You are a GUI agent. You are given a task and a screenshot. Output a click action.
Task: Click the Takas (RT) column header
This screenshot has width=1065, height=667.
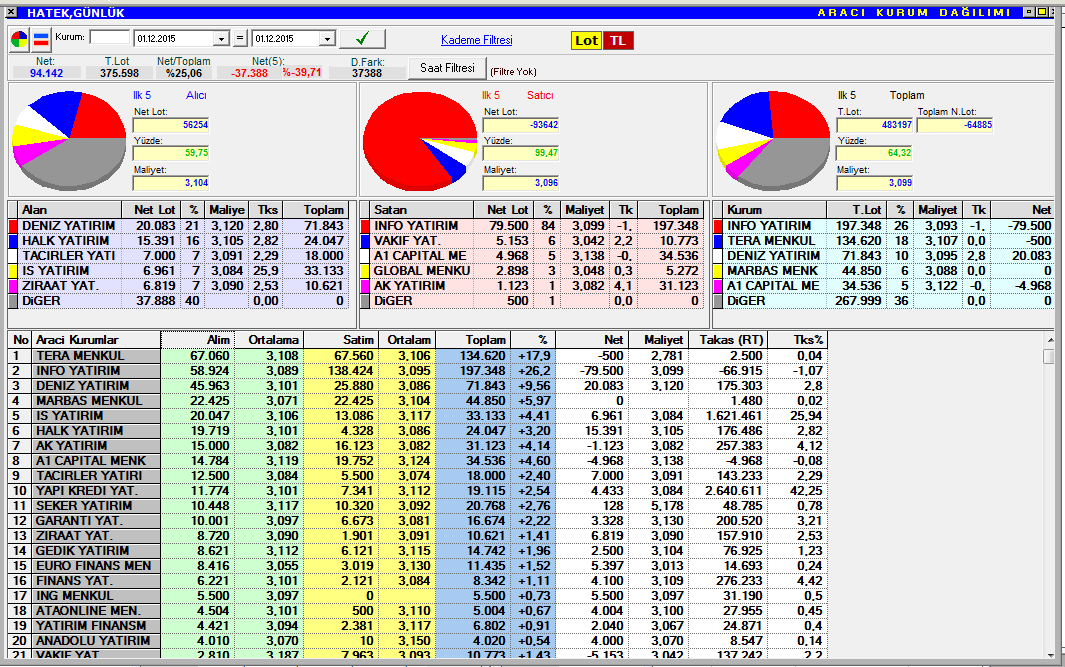[x=727, y=340]
